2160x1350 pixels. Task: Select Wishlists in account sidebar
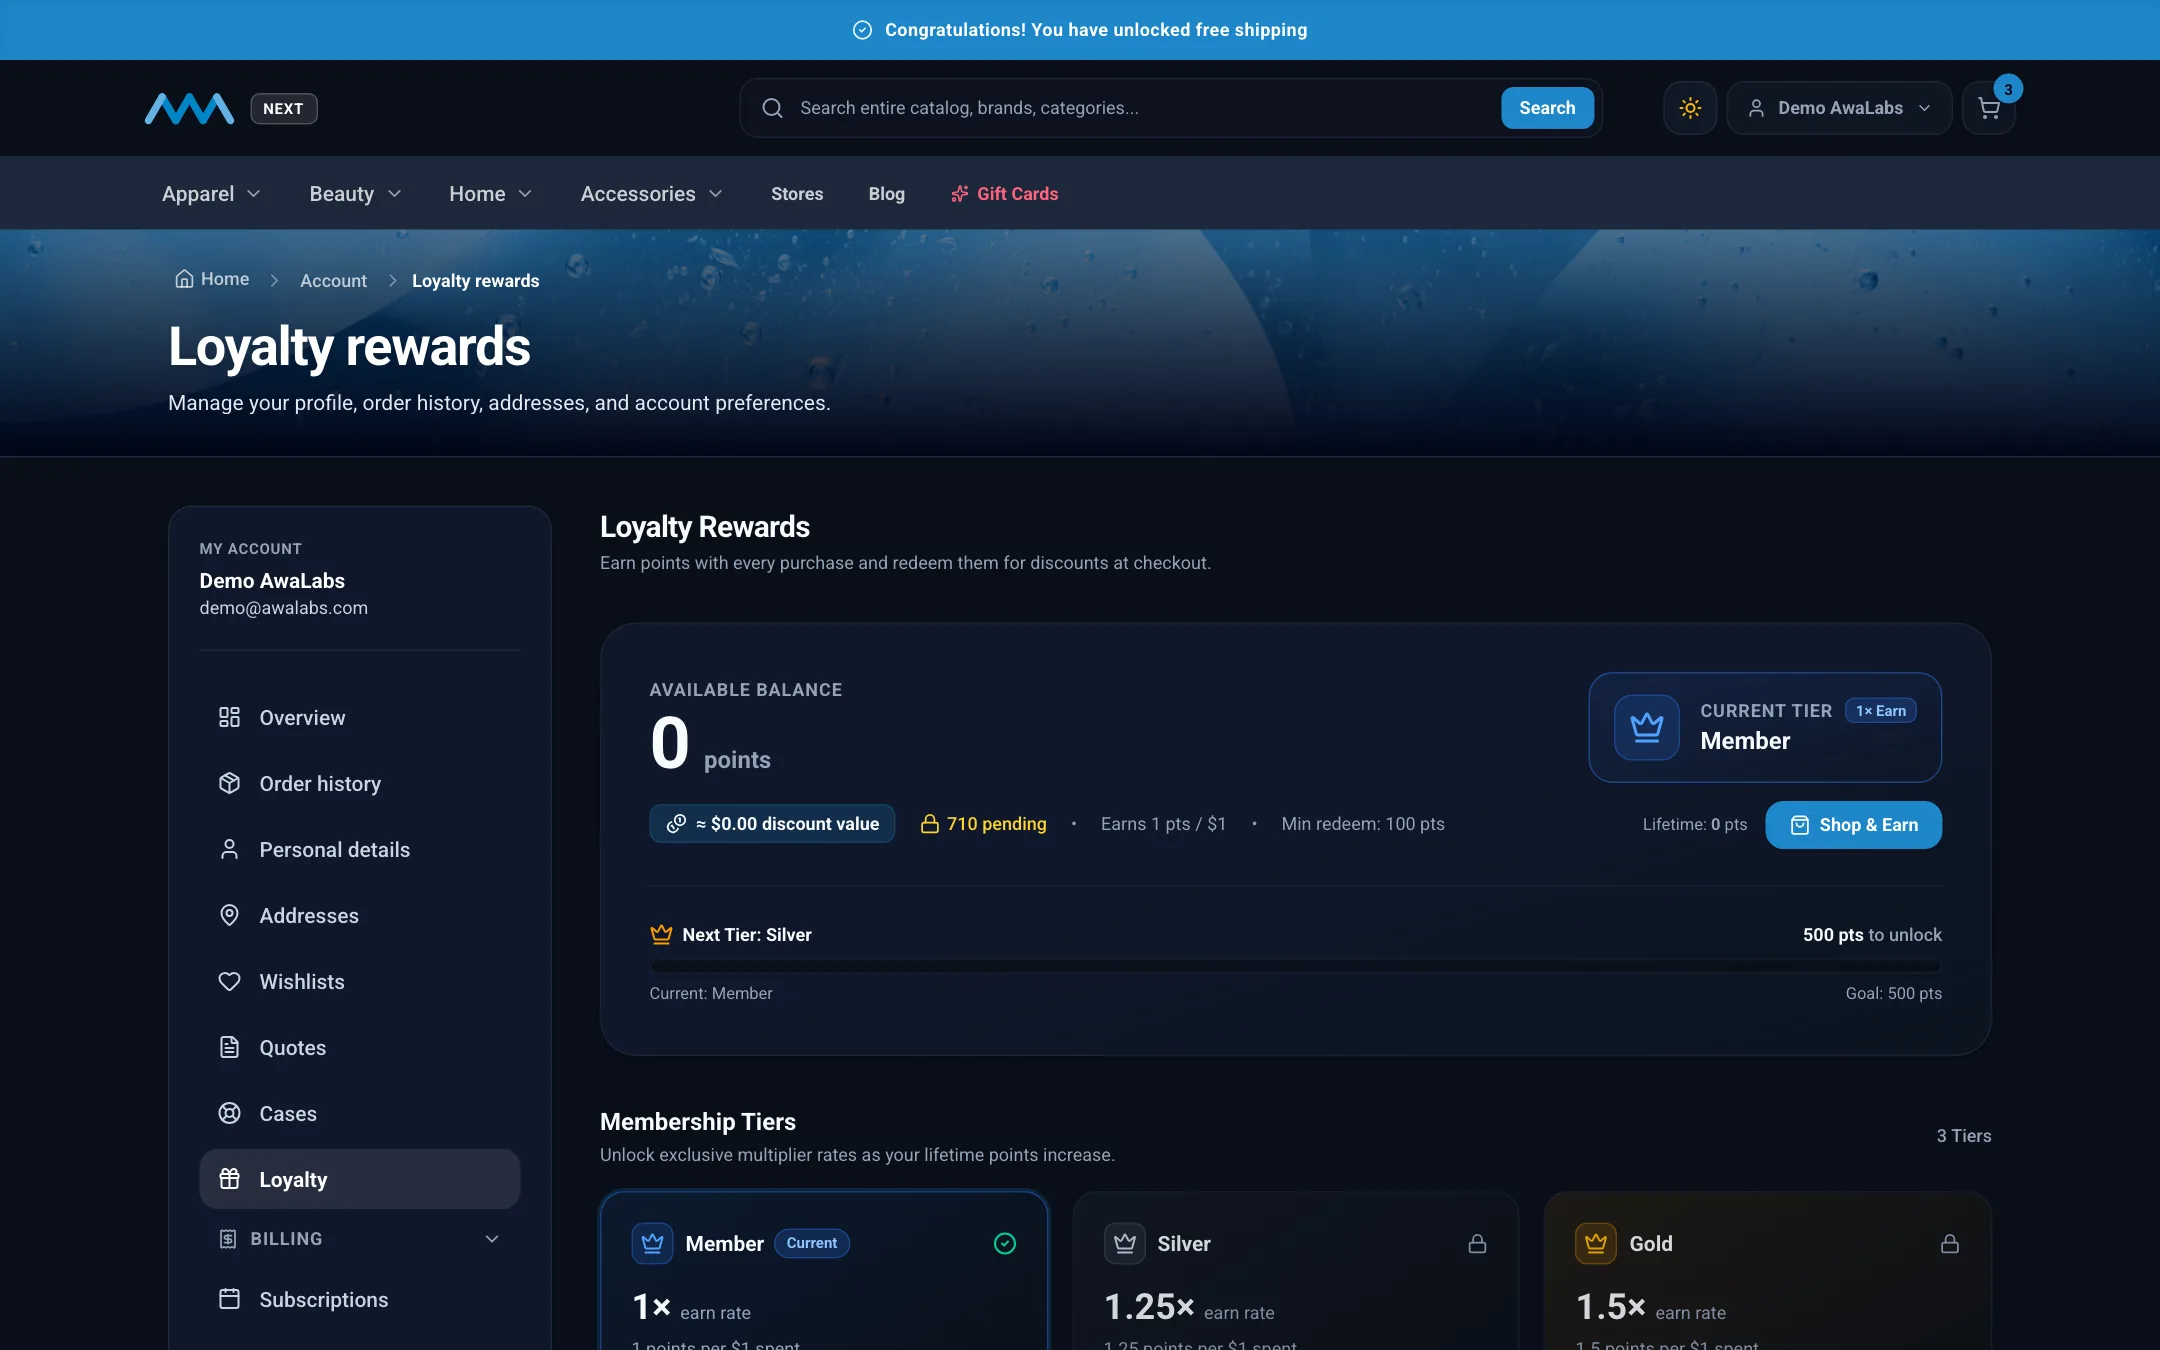point(360,981)
